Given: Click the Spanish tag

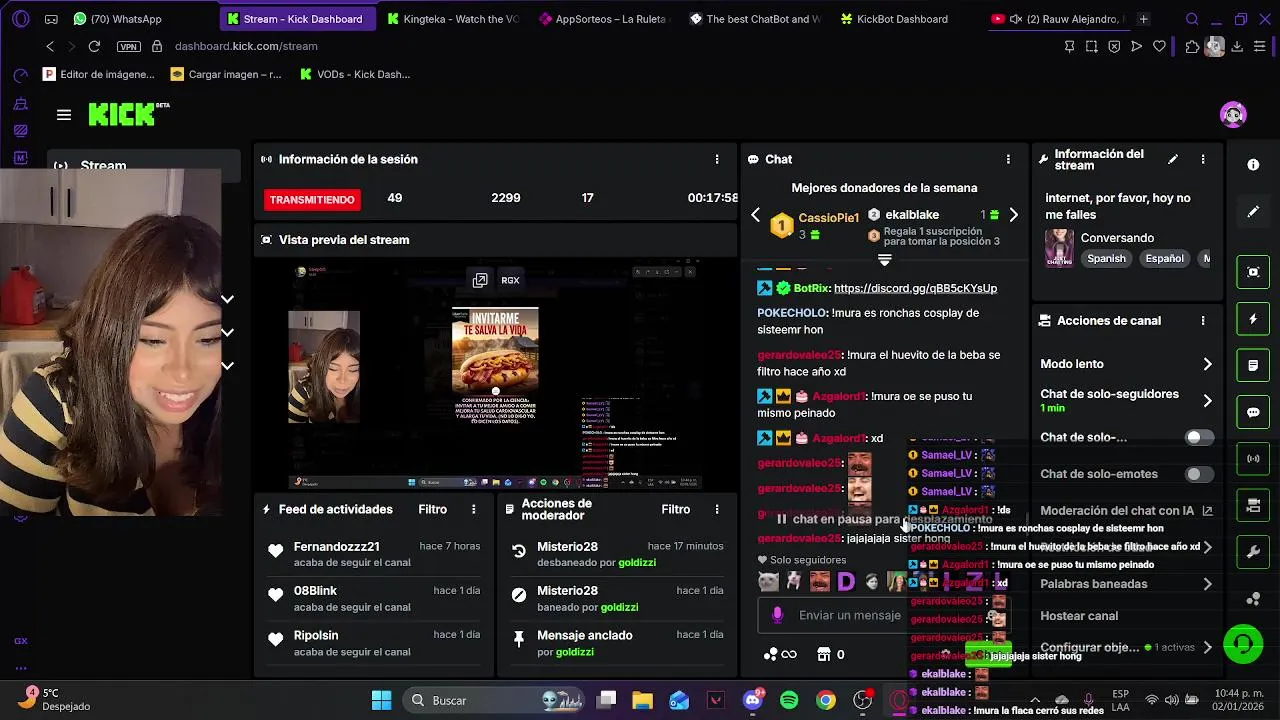Looking at the screenshot, I should [1106, 258].
